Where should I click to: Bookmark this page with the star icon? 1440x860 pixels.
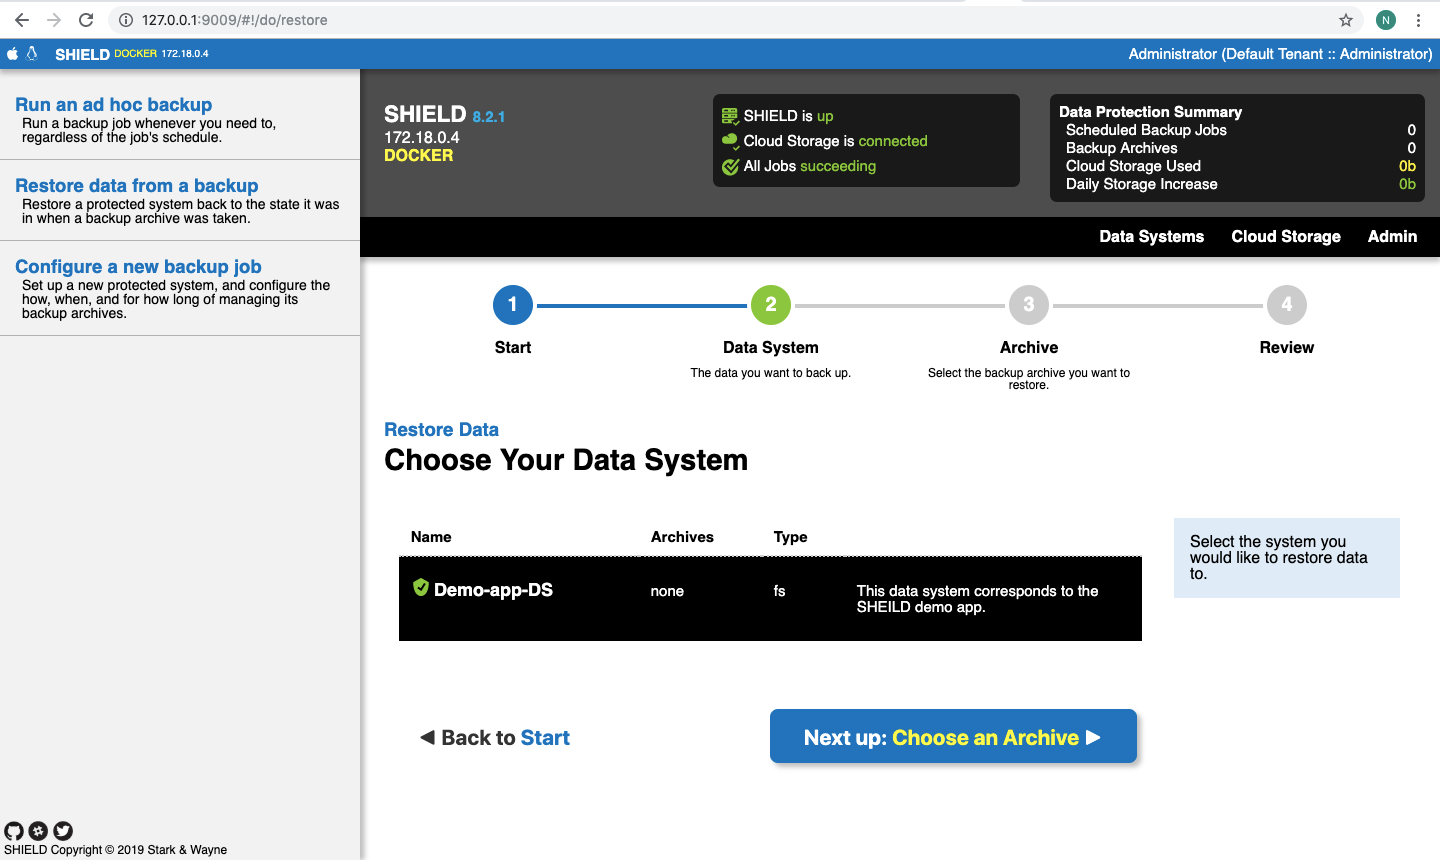tap(1346, 20)
